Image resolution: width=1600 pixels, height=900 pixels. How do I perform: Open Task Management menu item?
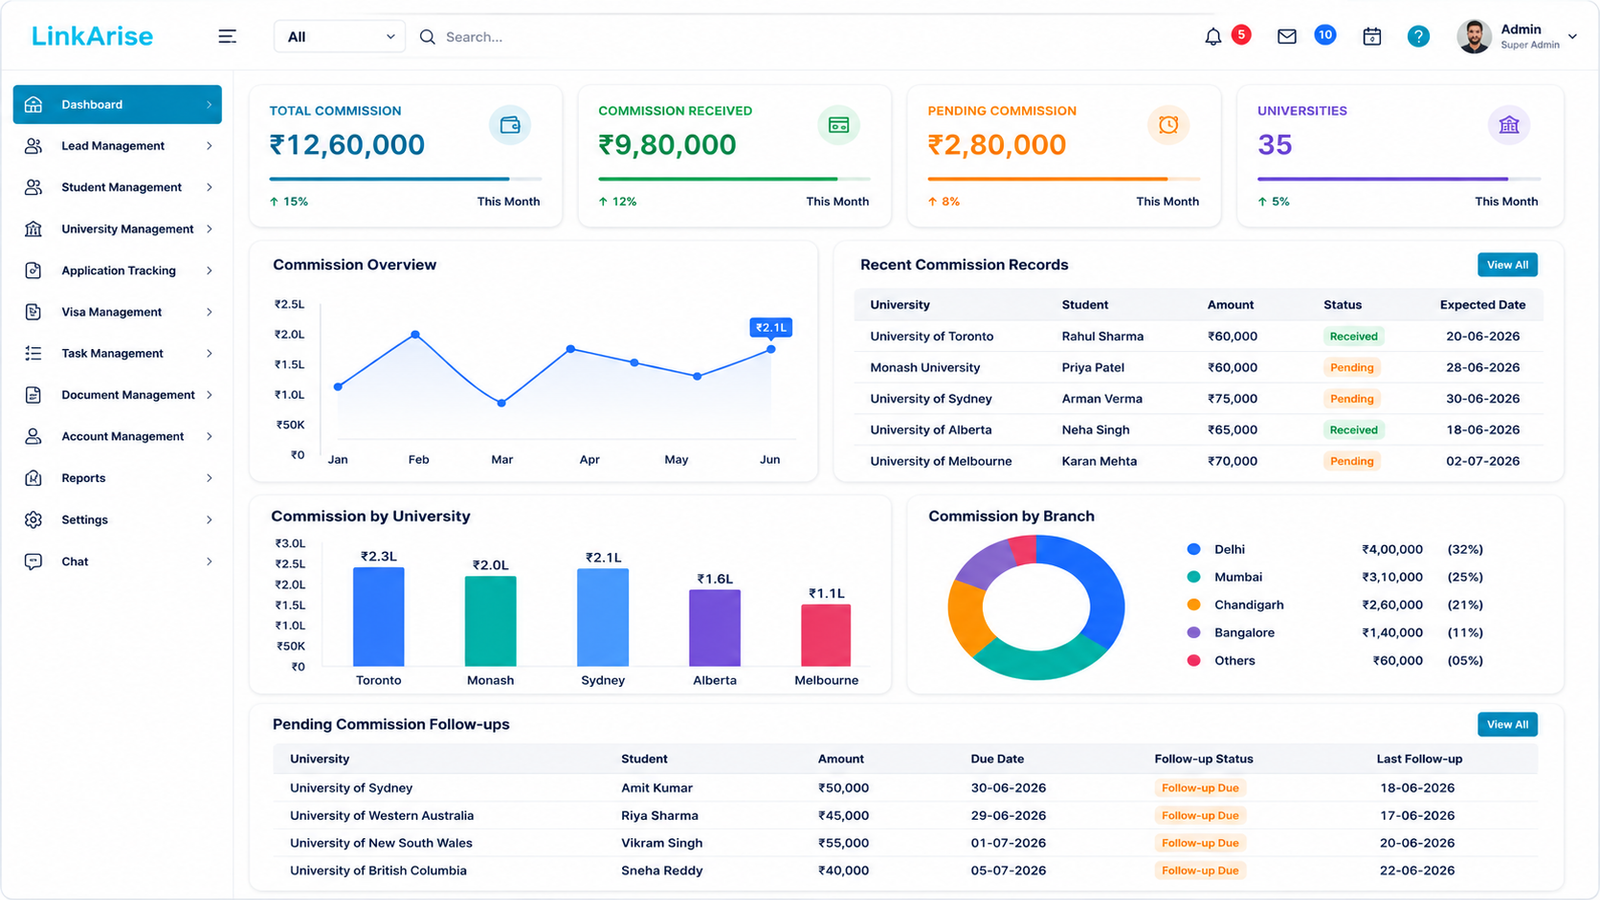[117, 354]
